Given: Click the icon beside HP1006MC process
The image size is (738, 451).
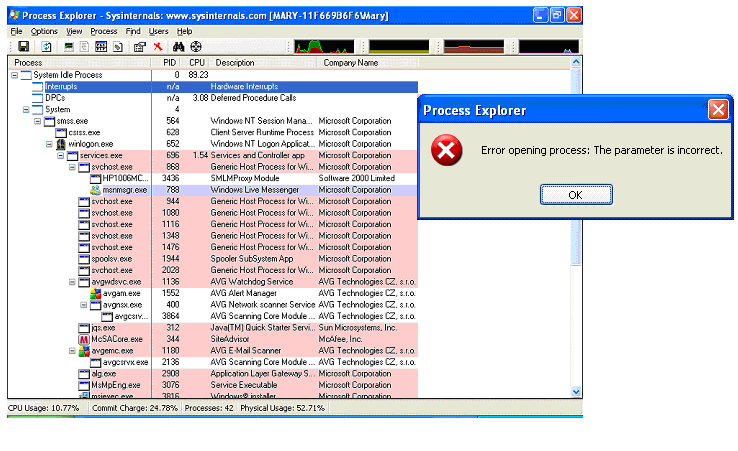Looking at the screenshot, I should pyautogui.click(x=96, y=178).
